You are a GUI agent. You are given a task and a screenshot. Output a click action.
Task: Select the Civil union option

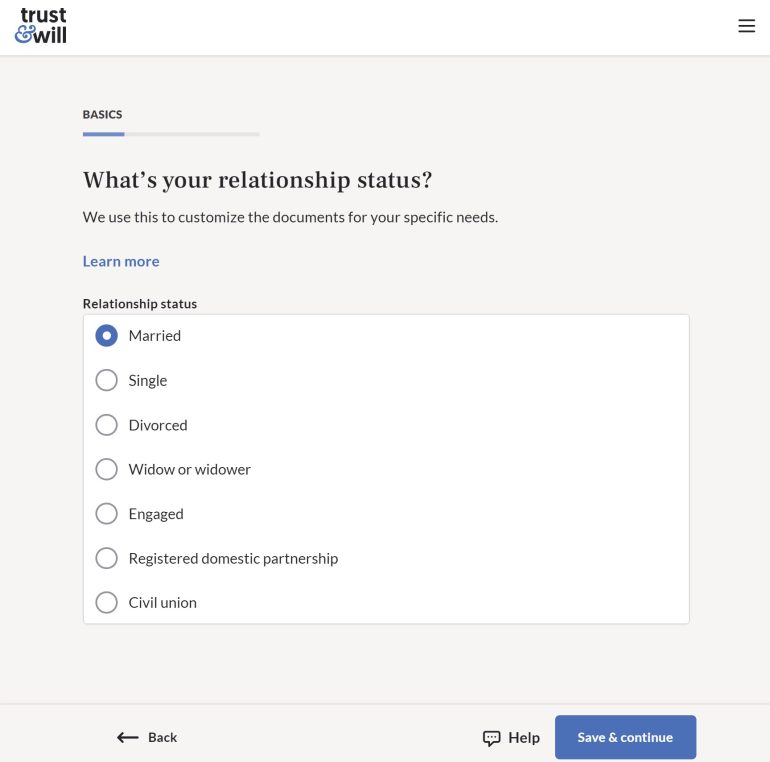[x=106, y=602]
